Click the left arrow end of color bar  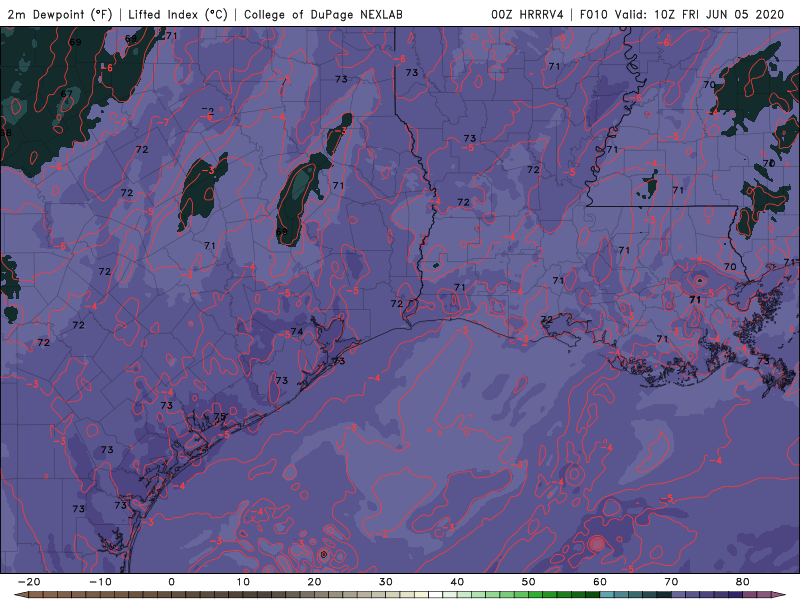pyautogui.click(x=20, y=595)
